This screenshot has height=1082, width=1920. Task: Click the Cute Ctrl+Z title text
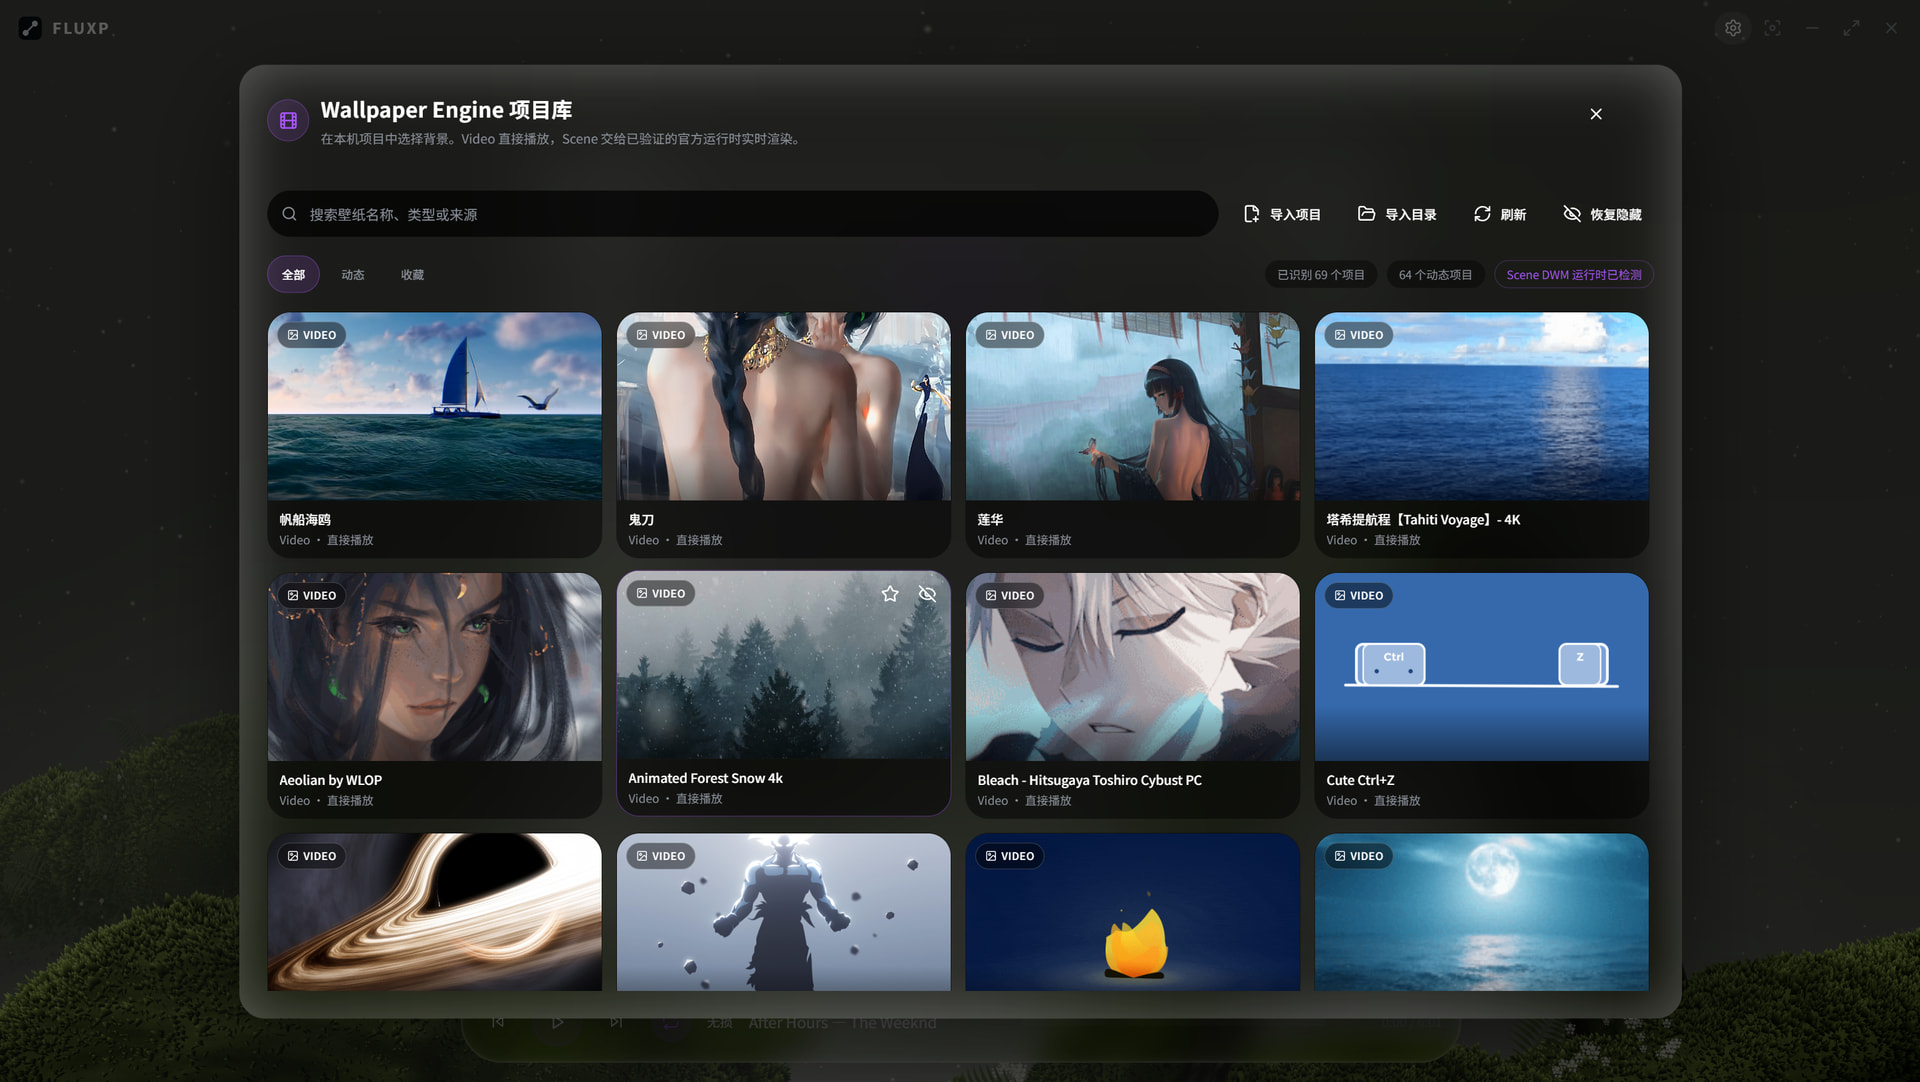[x=1360, y=780]
